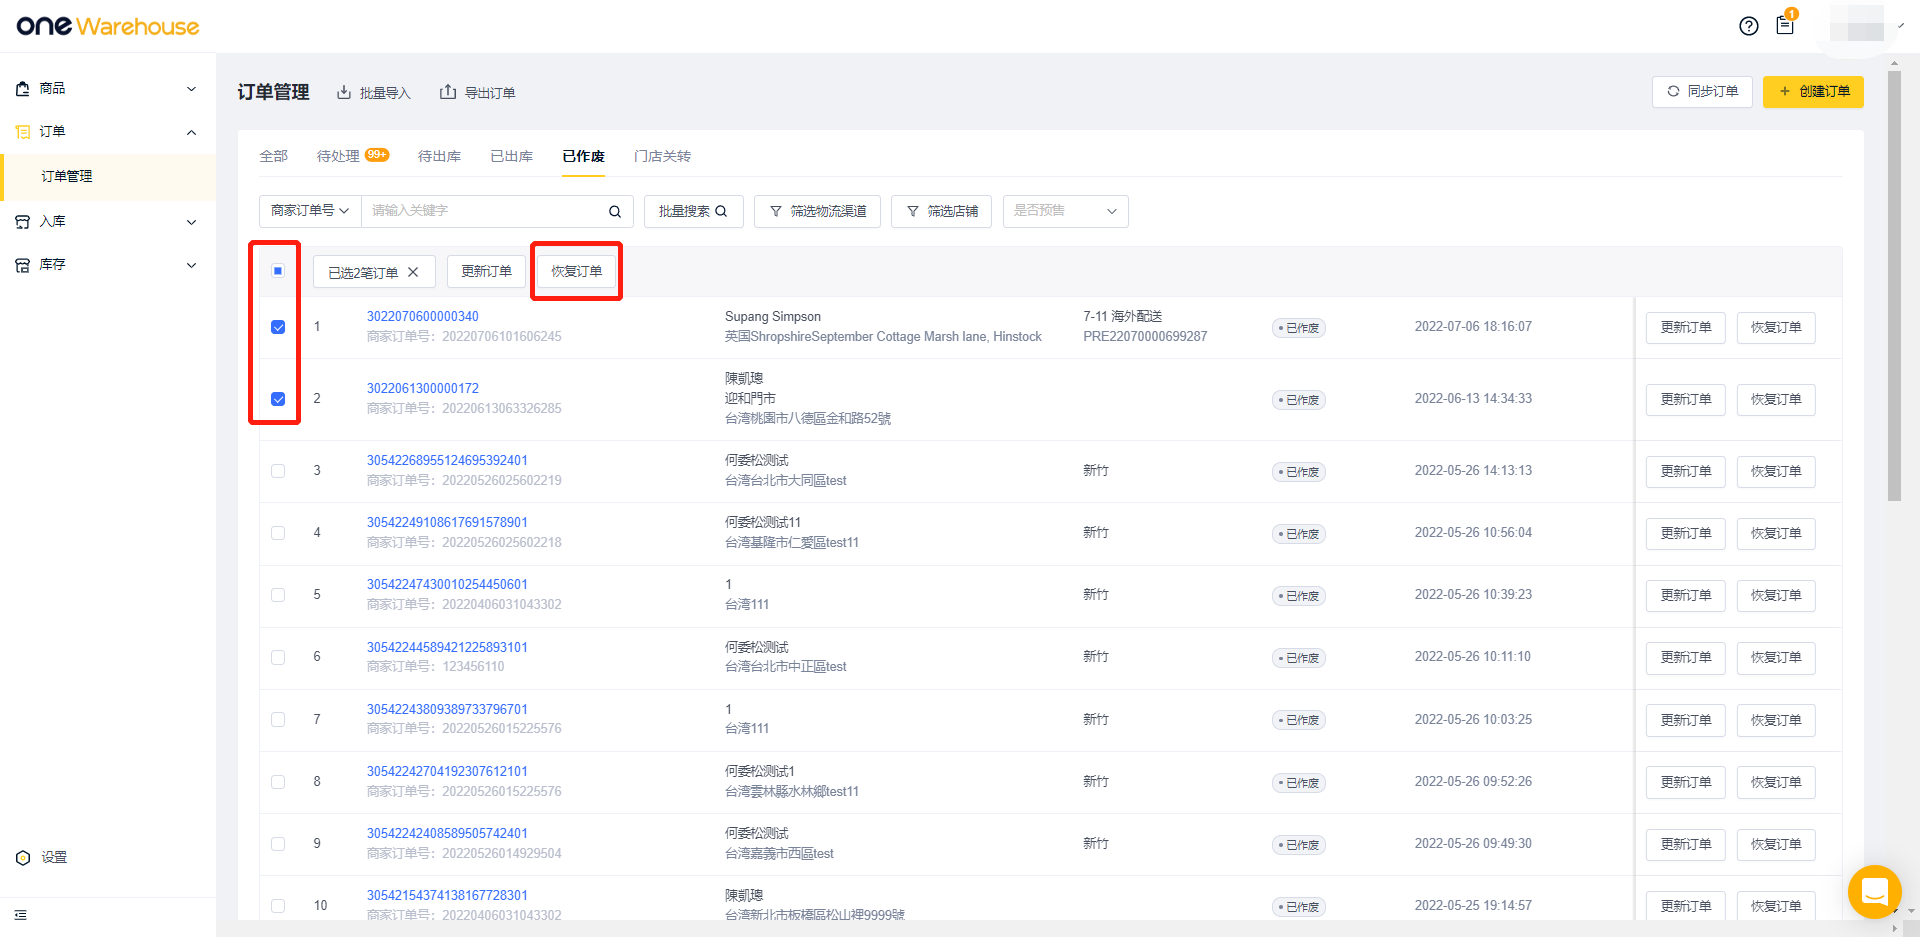The height and width of the screenshot is (937, 1920).
Task: Open the 筛选店铺 filter
Action: (x=941, y=211)
